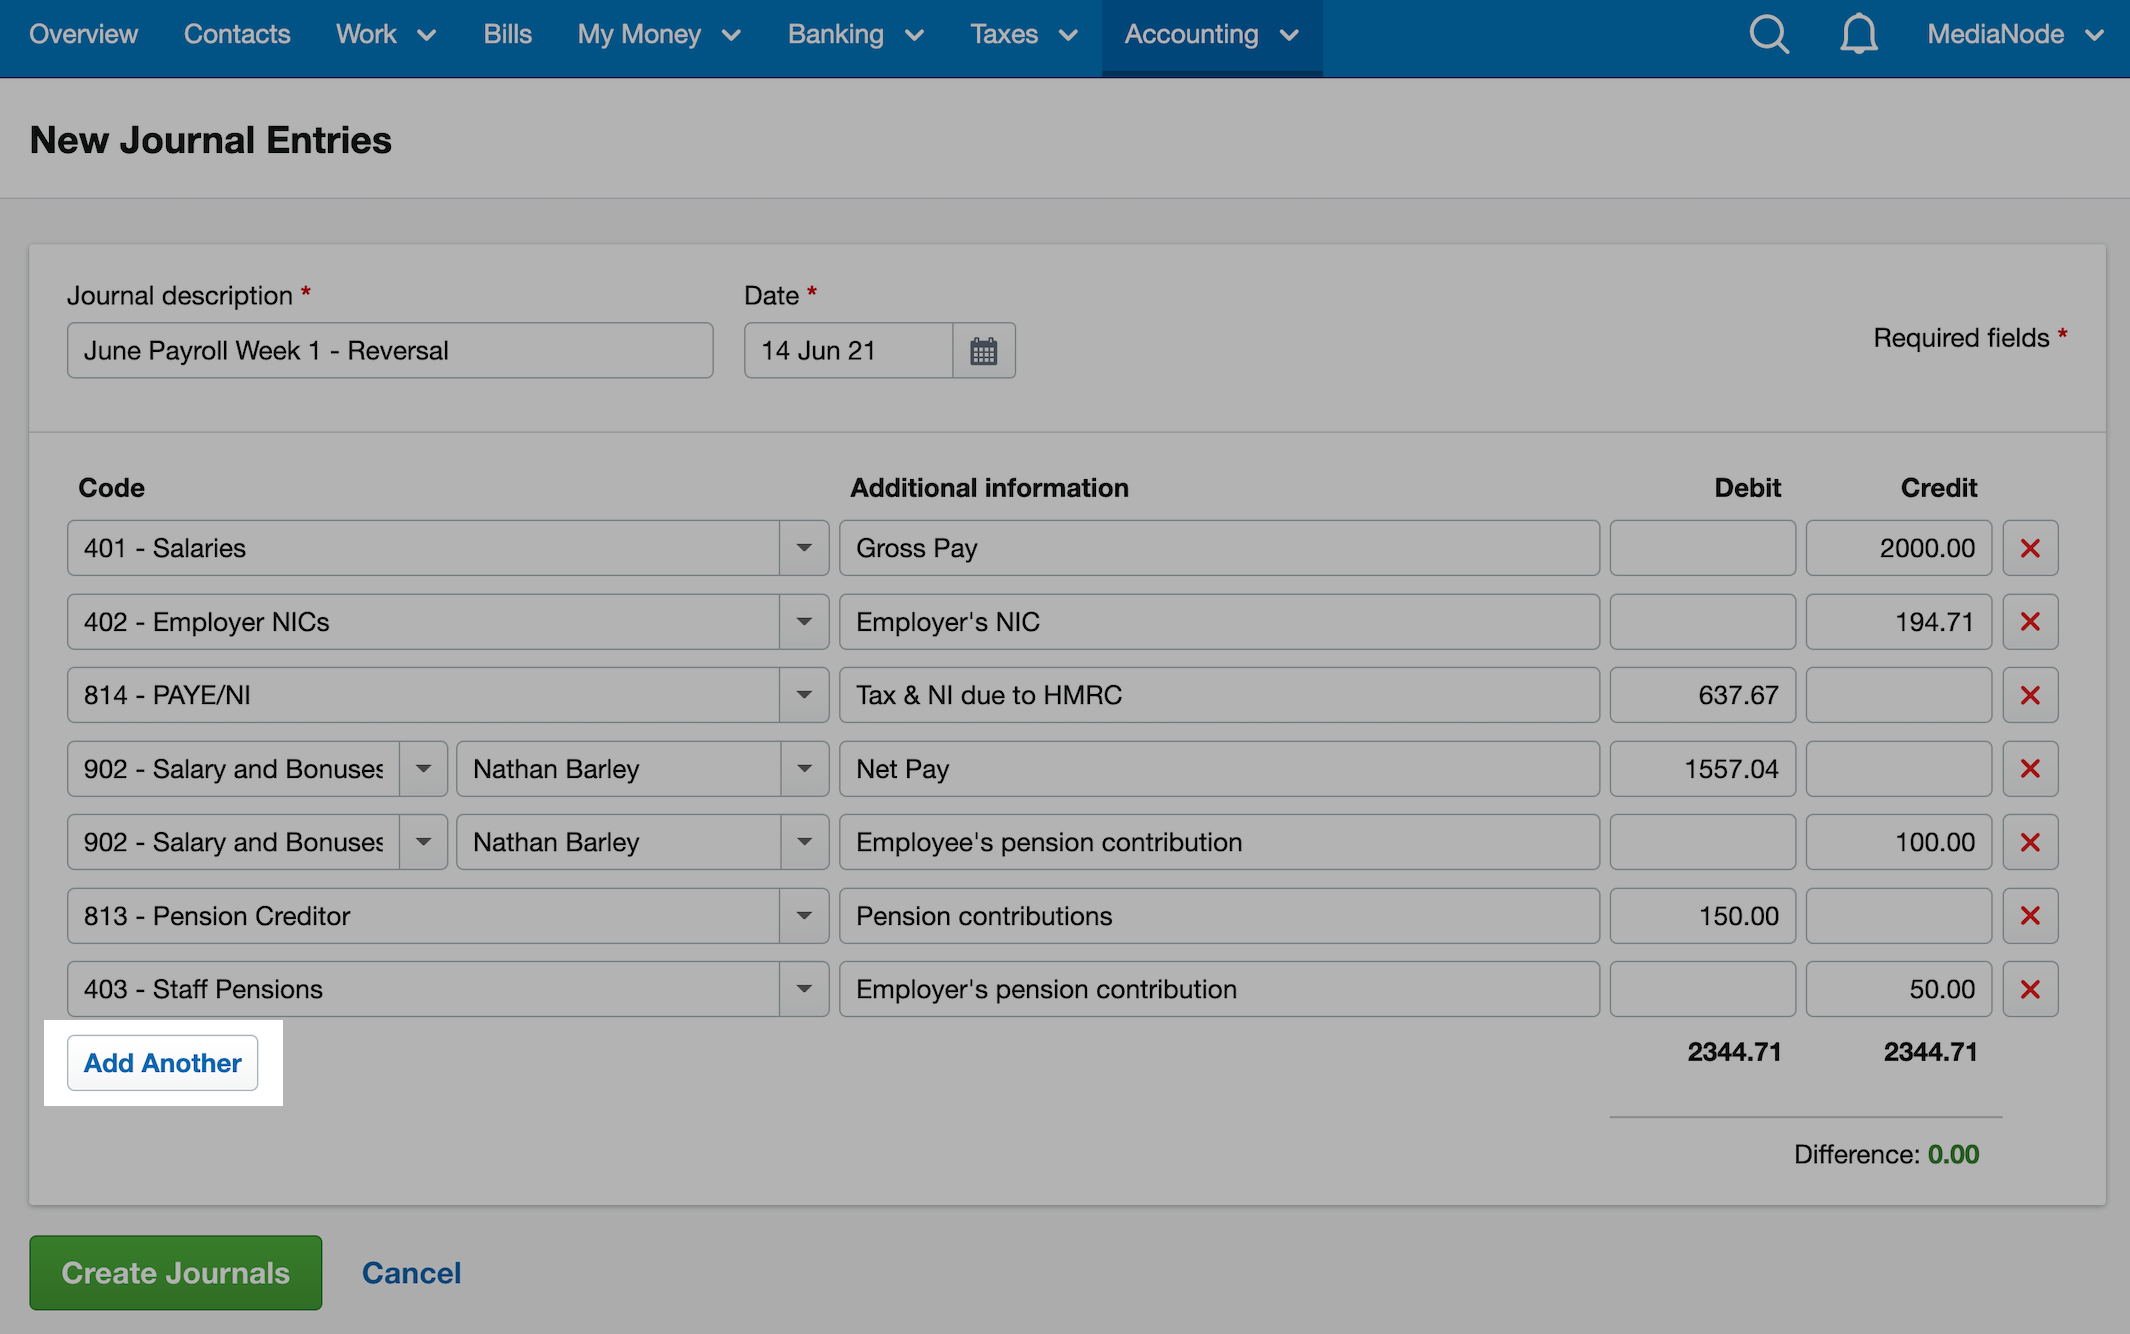Edit the 50.00 credit amount

(x=1899, y=989)
